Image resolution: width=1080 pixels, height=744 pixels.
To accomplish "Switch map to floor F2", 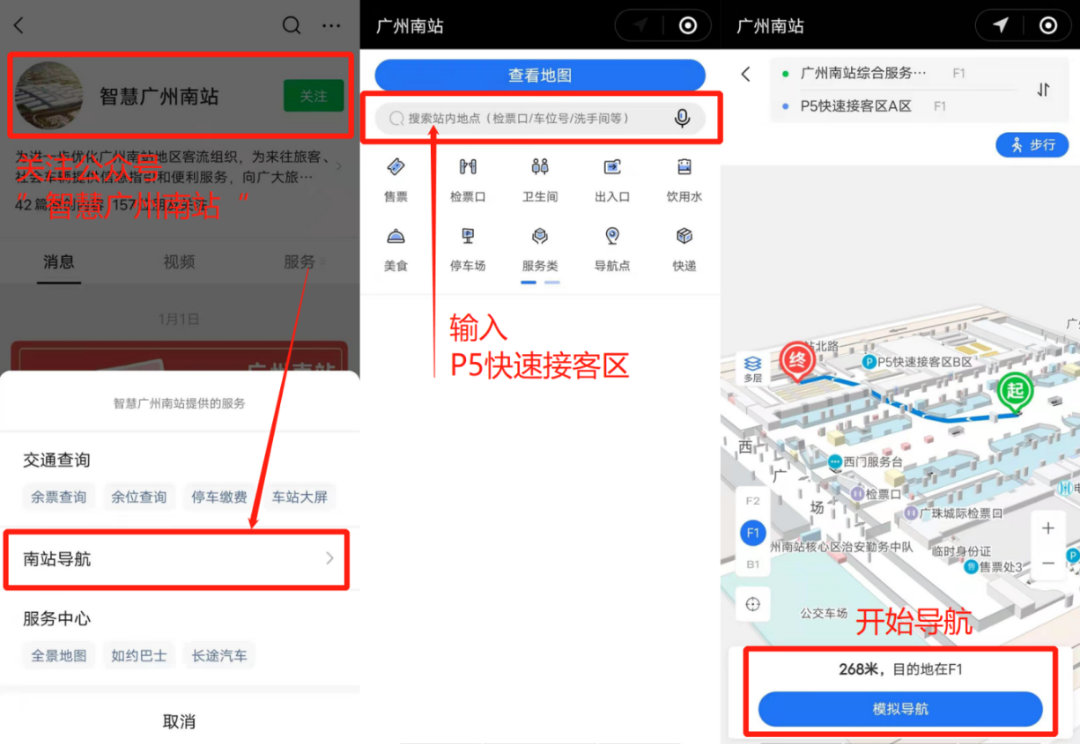I will point(753,501).
